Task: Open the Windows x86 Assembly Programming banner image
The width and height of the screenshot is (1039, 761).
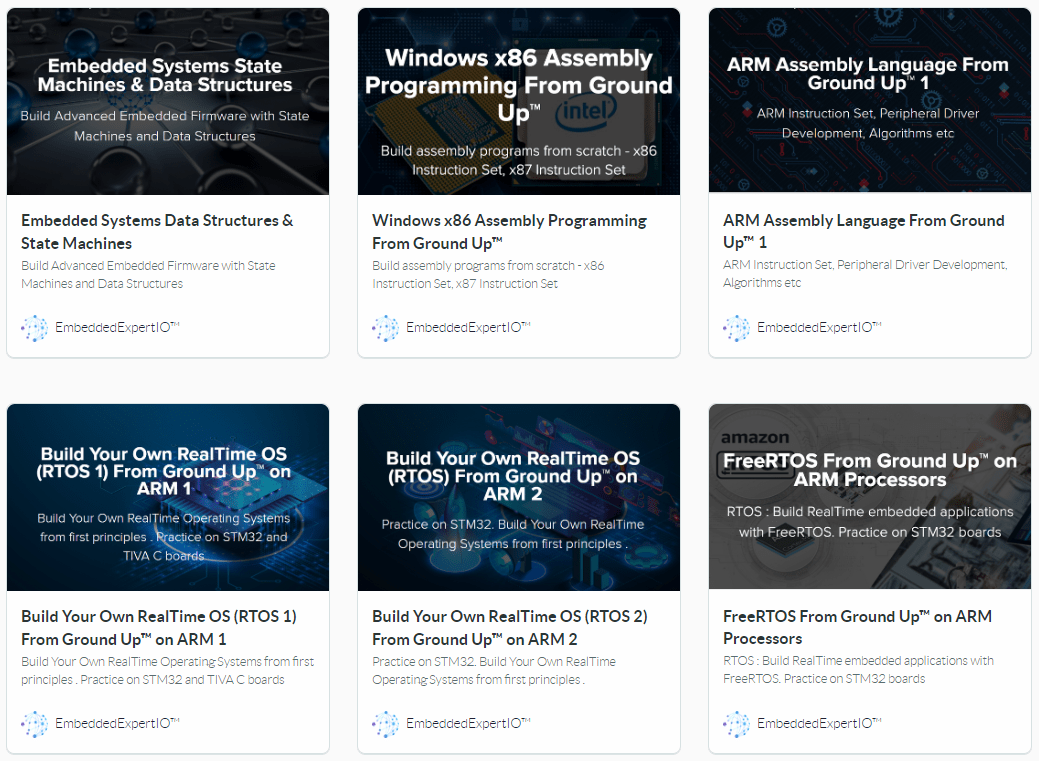Action: click(x=519, y=101)
